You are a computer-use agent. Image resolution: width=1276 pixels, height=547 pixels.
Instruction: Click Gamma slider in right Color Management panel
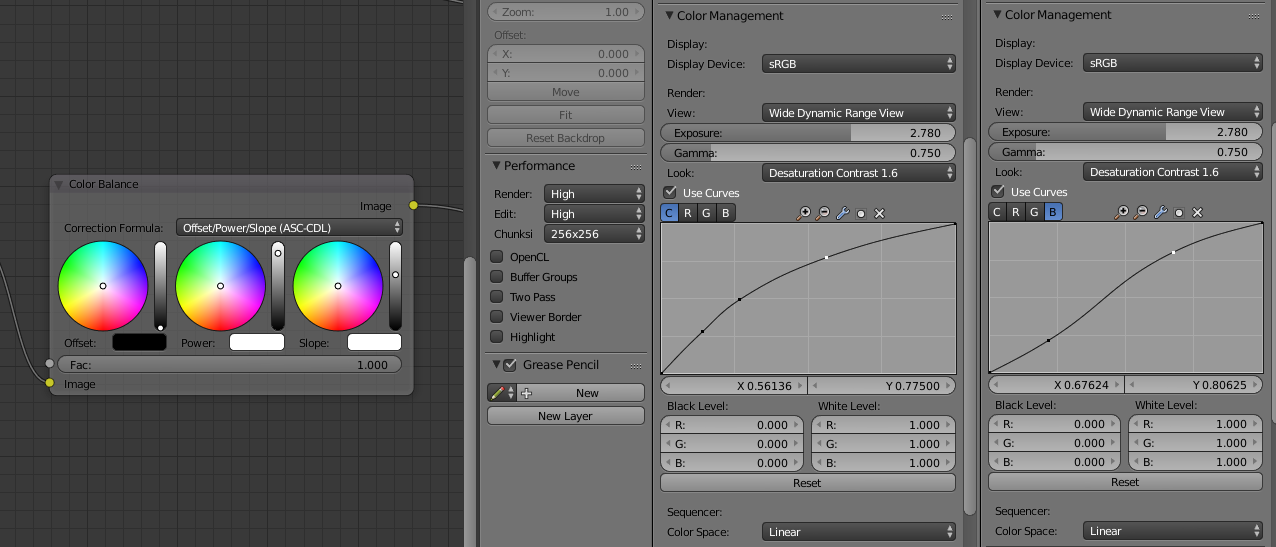click(1125, 152)
